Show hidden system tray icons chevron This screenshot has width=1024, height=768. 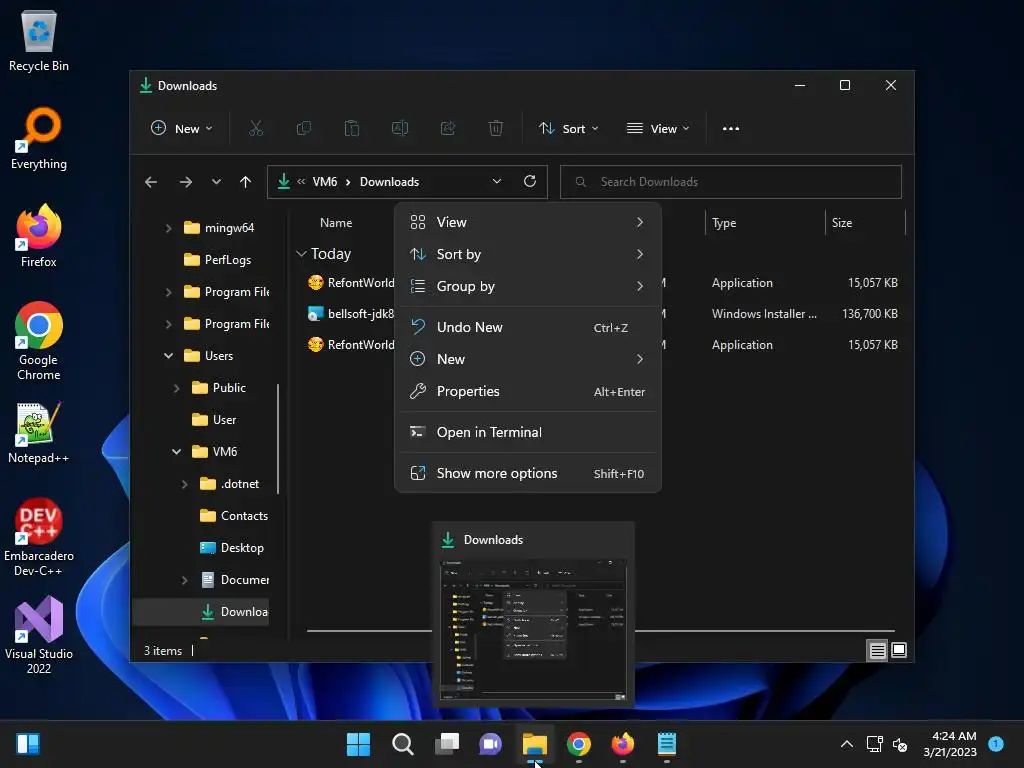click(x=846, y=744)
